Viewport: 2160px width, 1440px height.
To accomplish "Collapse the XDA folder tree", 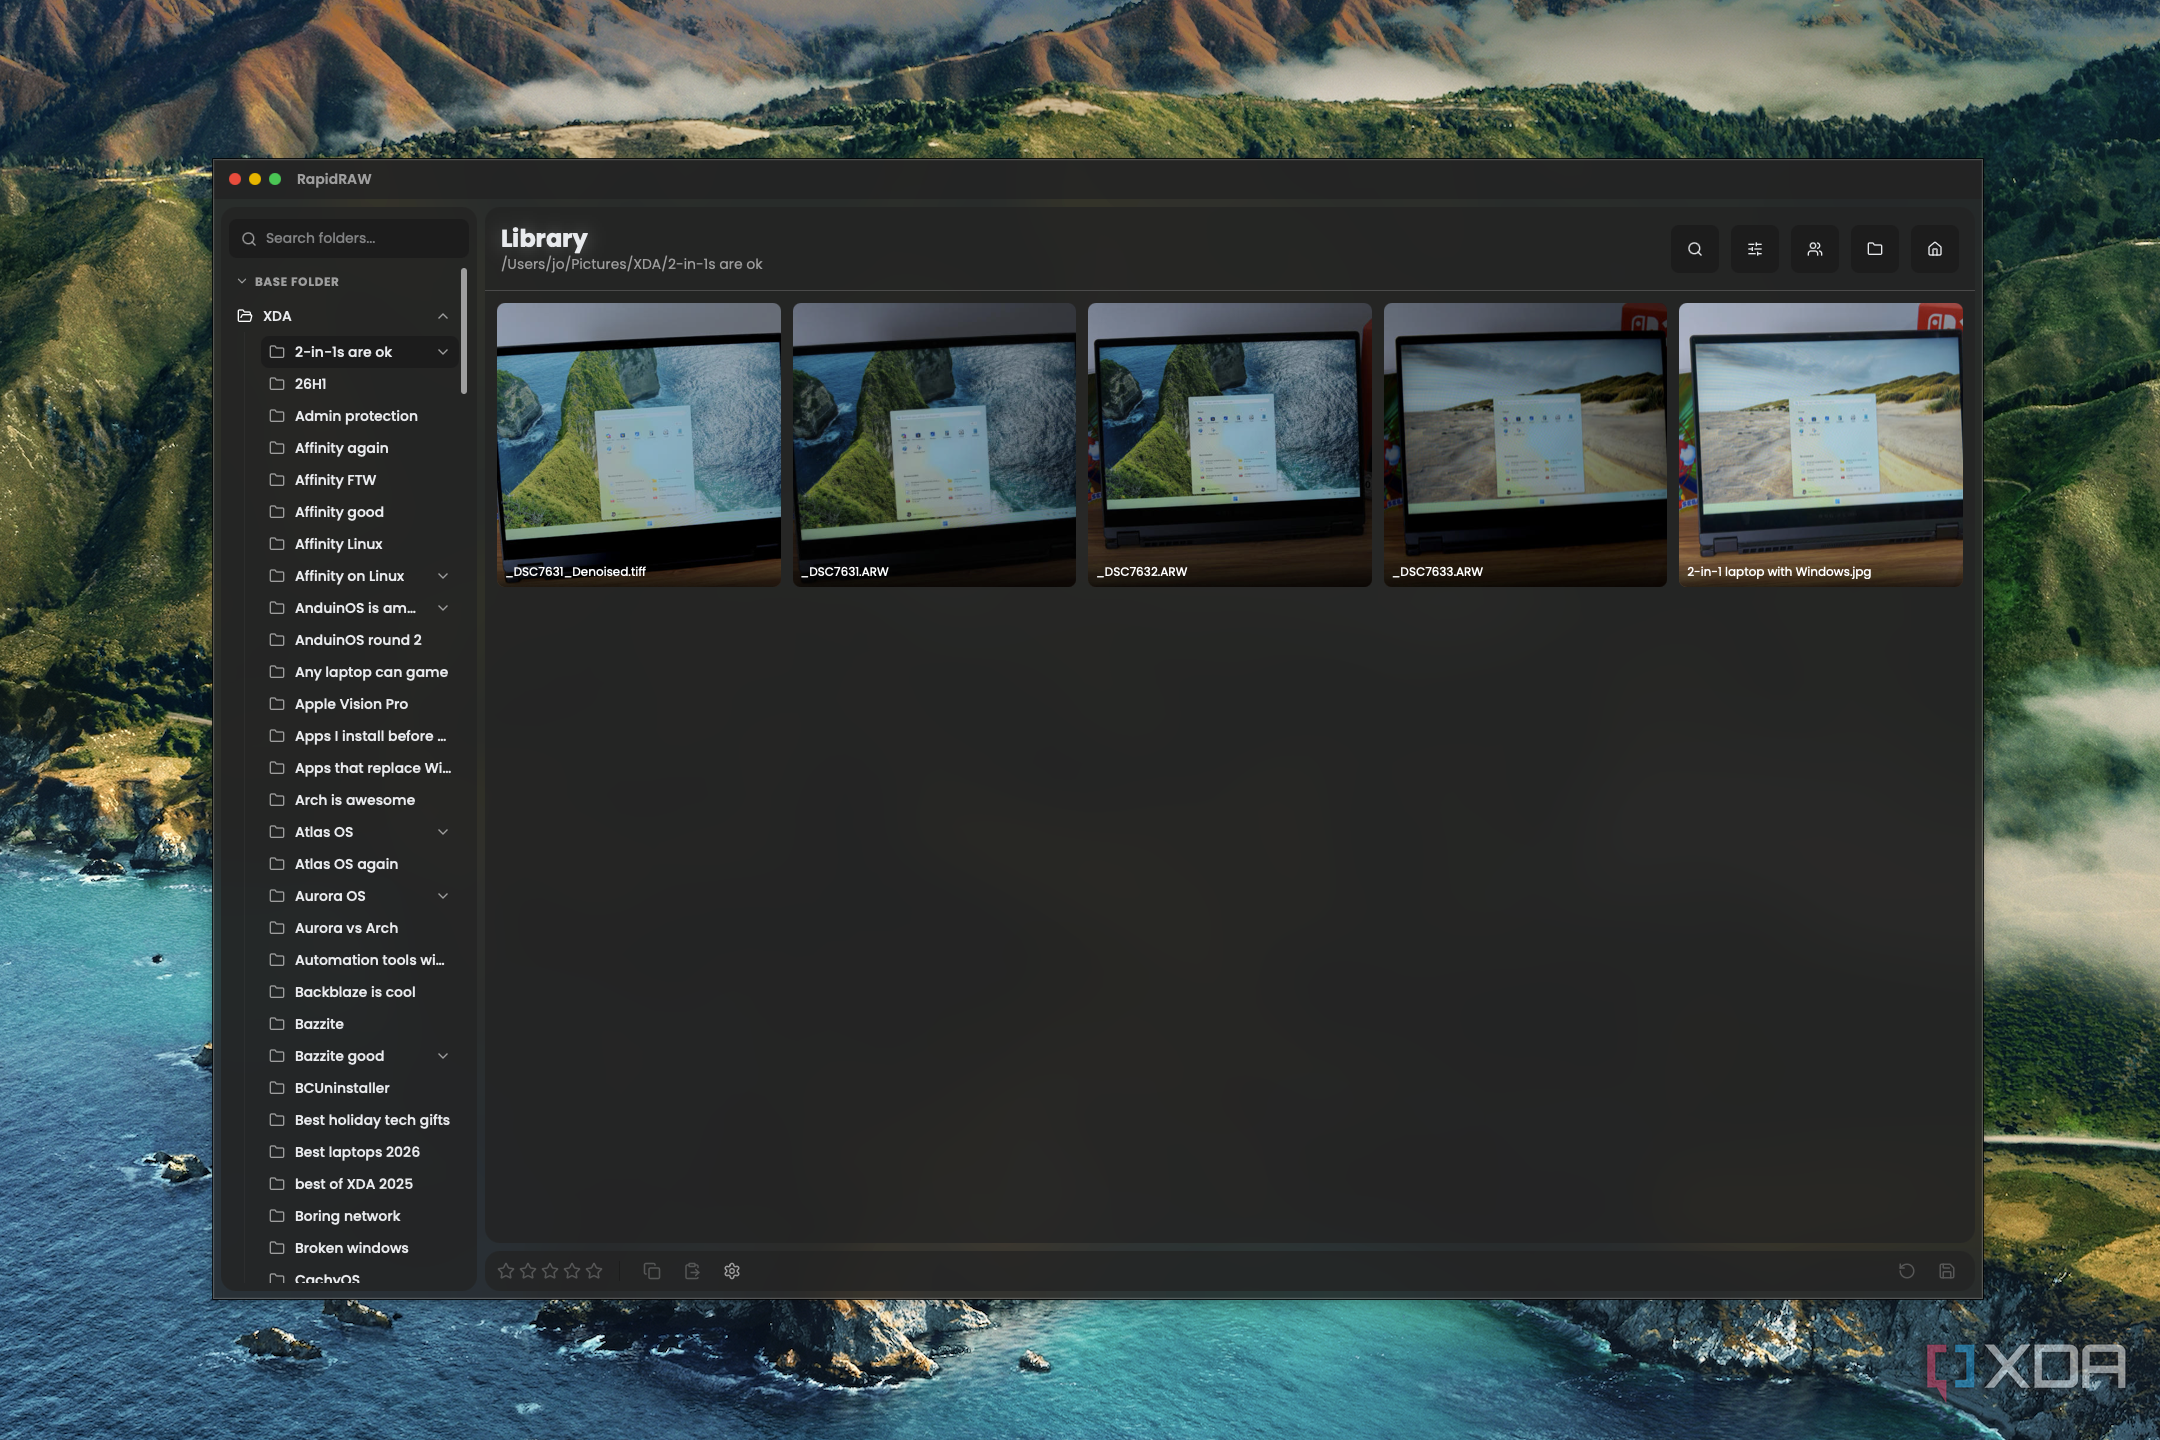I will (443, 316).
